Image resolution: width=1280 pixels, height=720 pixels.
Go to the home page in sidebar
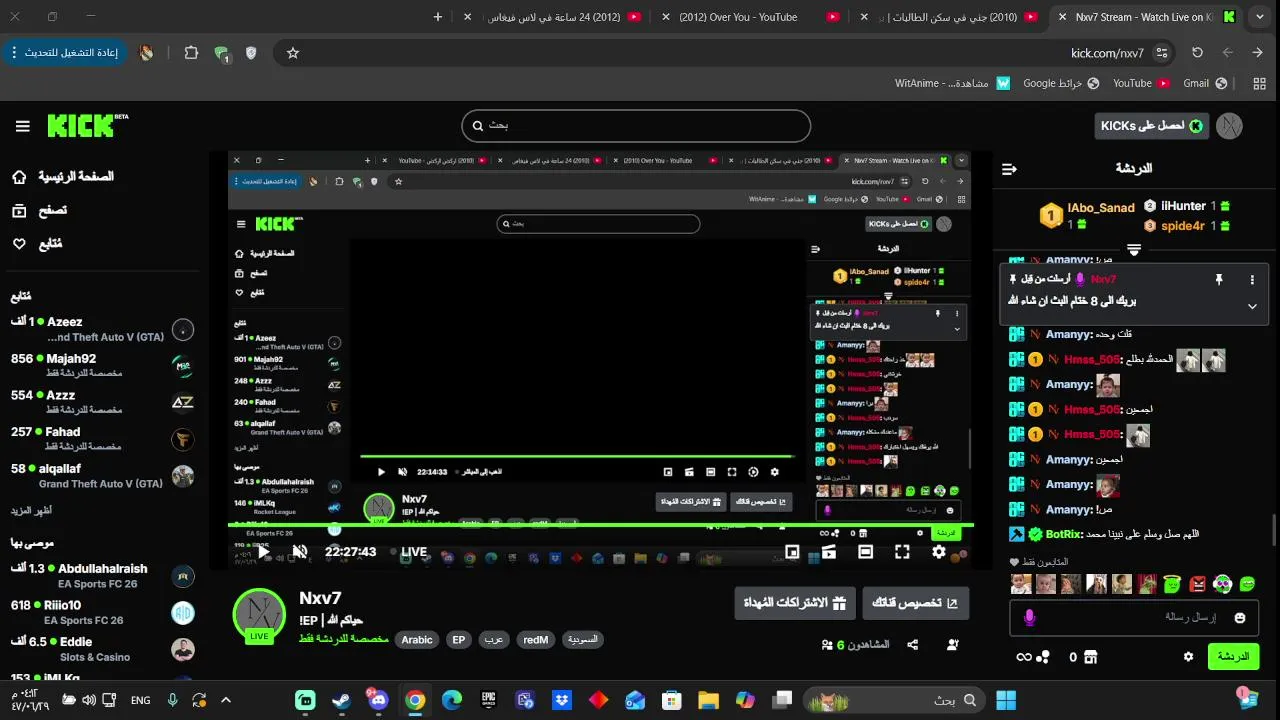[x=62, y=176]
